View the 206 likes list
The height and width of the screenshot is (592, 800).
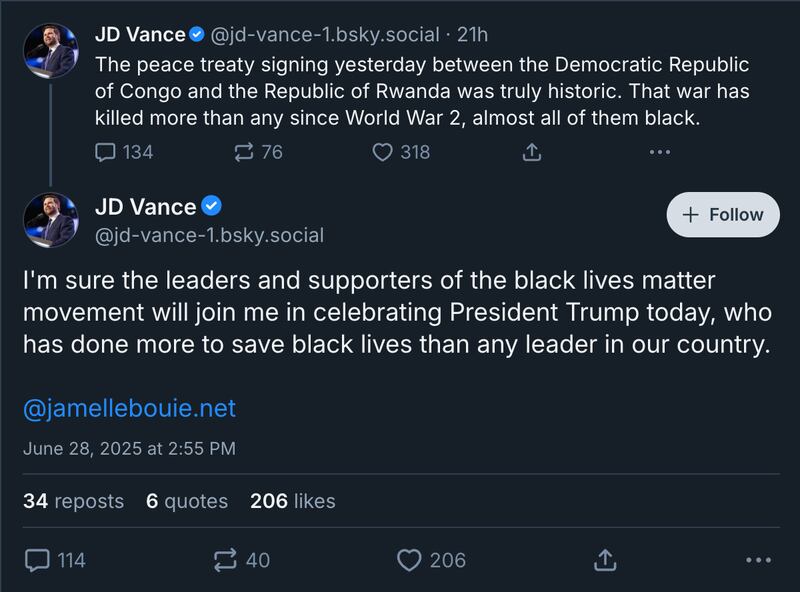point(292,501)
